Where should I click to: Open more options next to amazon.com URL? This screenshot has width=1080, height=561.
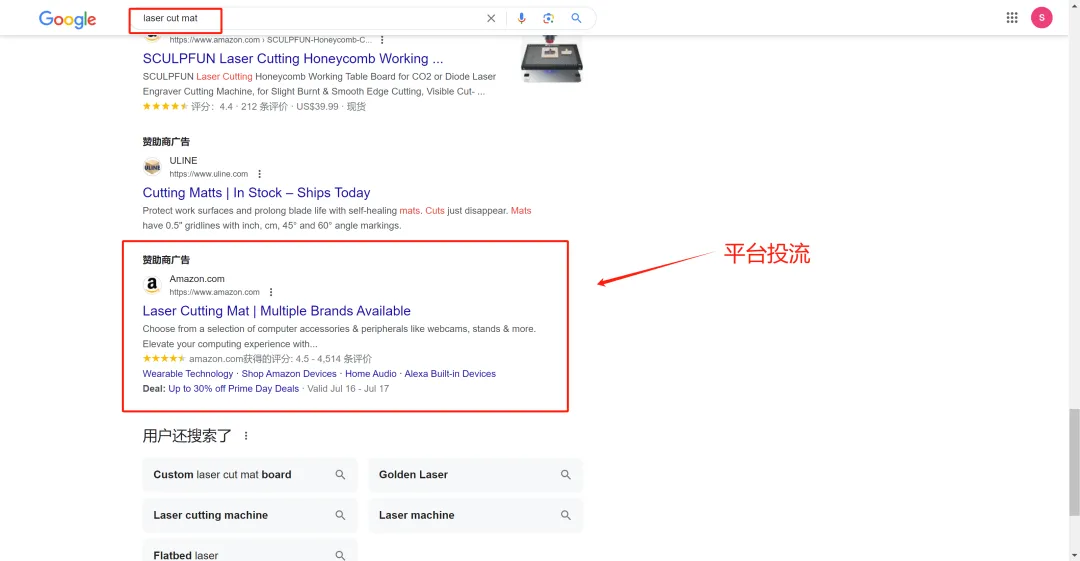pos(271,292)
